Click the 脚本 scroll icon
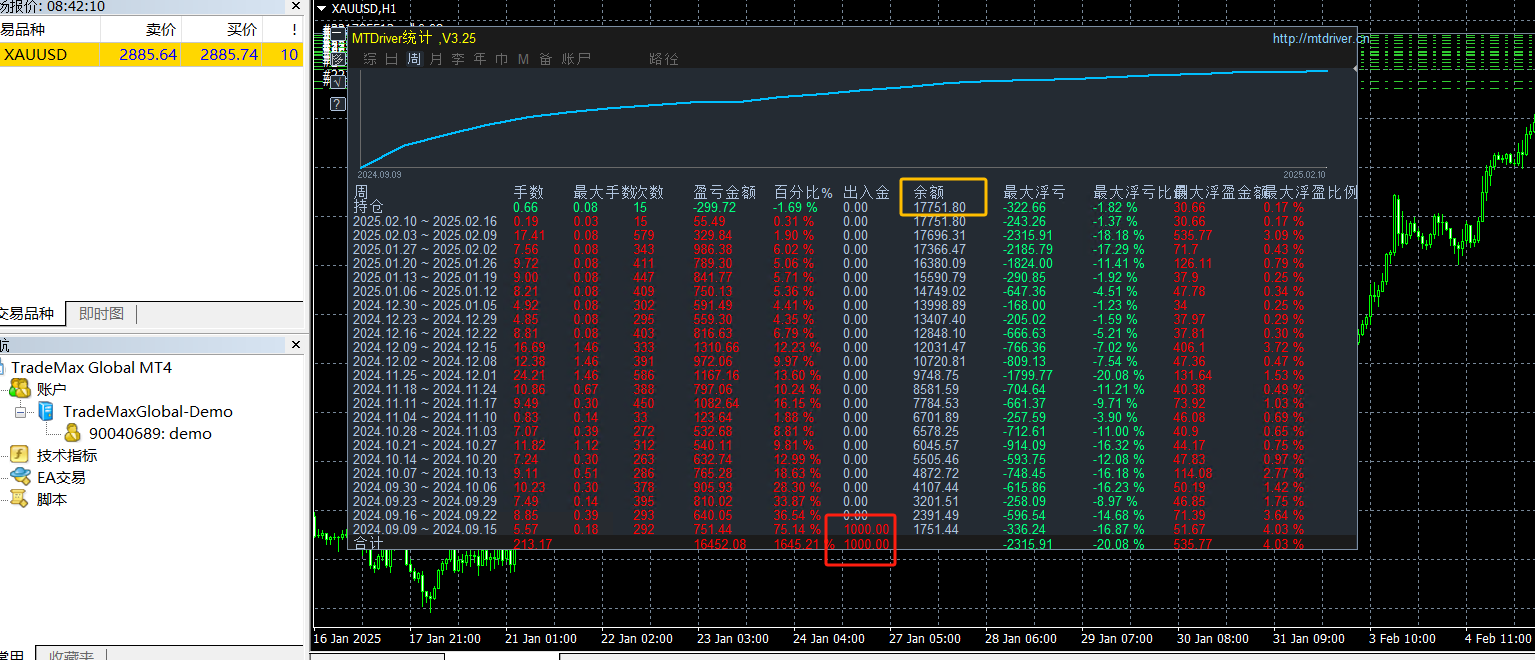1535x660 pixels. [19, 499]
